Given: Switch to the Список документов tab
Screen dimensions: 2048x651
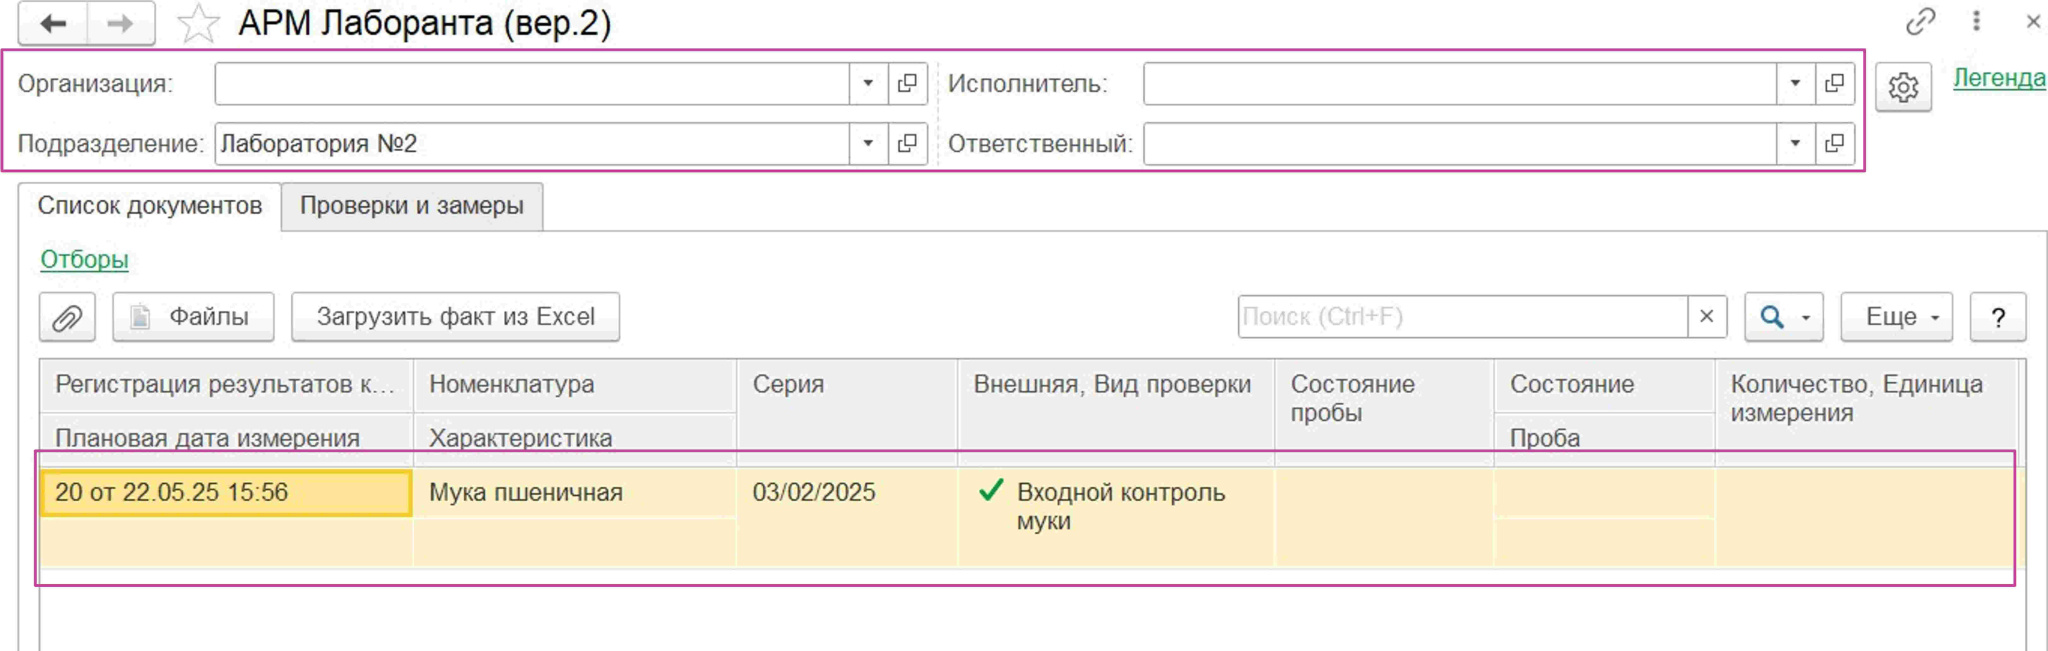Looking at the screenshot, I should coord(150,206).
